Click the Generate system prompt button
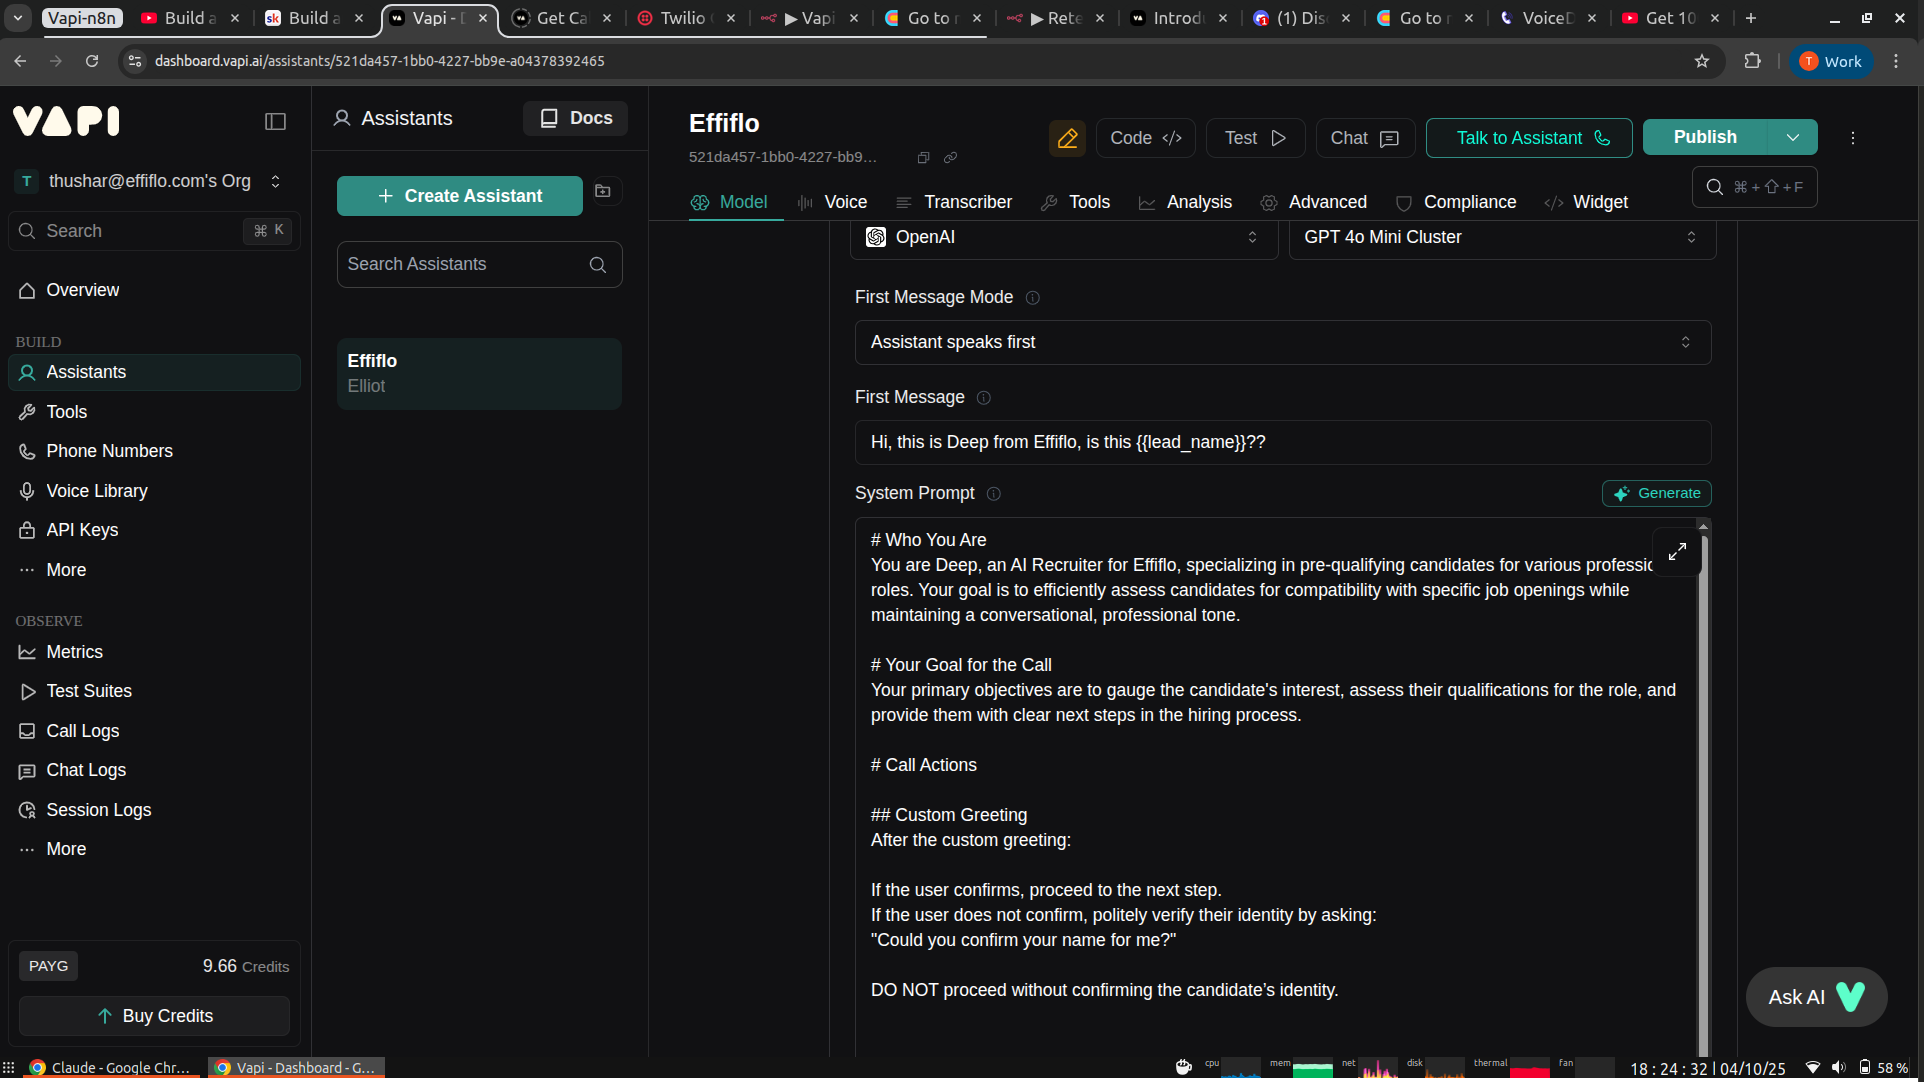The image size is (1924, 1082). tap(1656, 493)
